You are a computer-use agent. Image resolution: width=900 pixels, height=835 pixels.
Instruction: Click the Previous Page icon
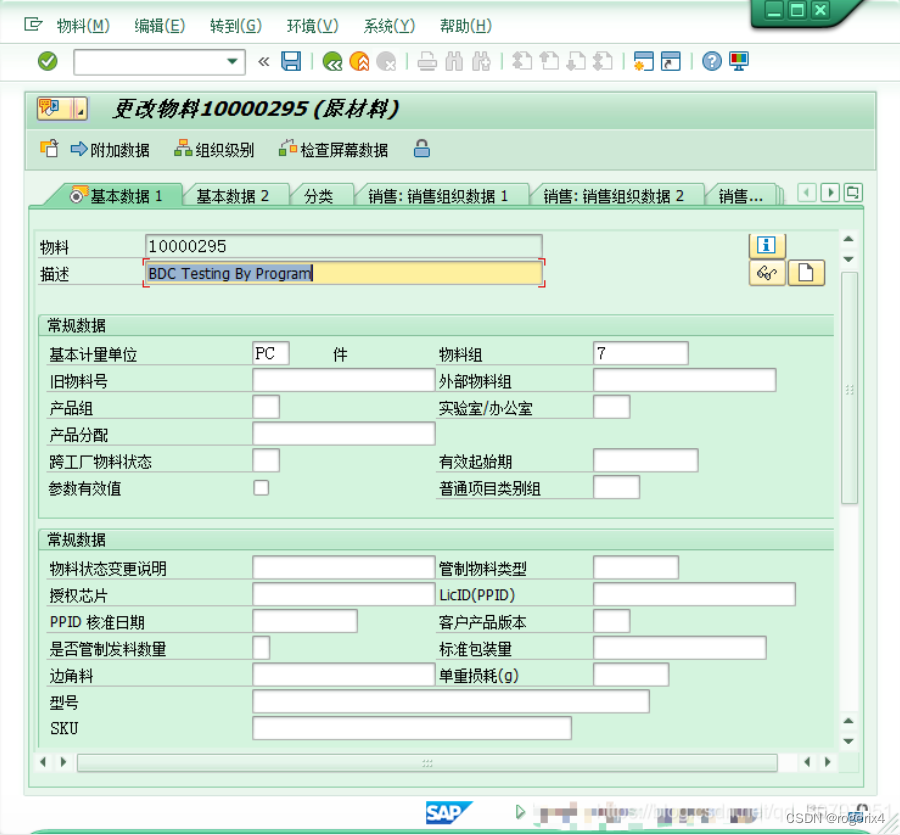pos(549,61)
